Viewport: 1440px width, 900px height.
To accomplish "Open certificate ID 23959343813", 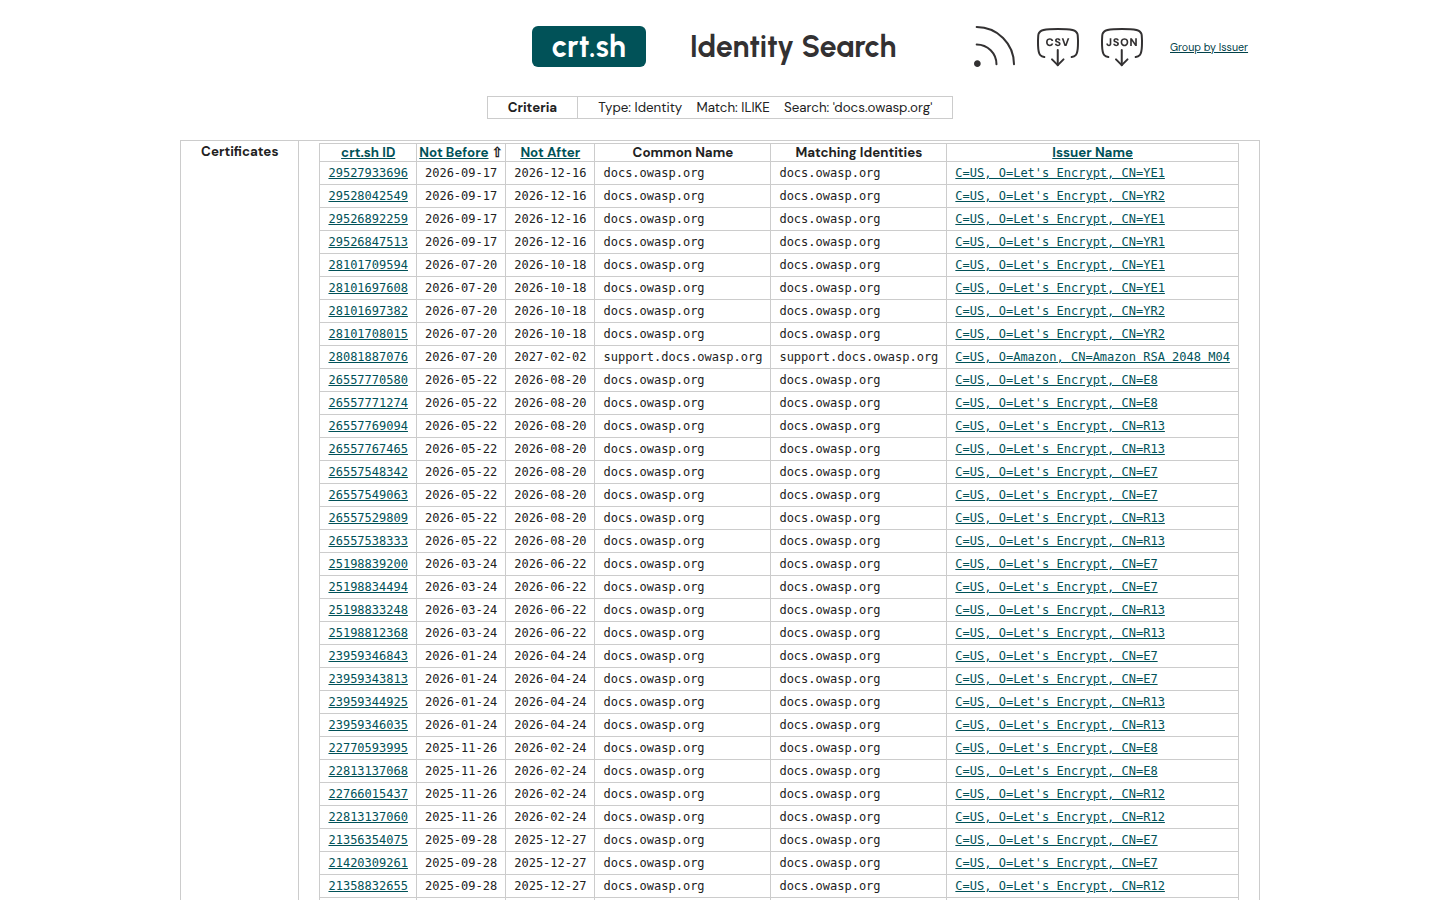I will click(368, 679).
